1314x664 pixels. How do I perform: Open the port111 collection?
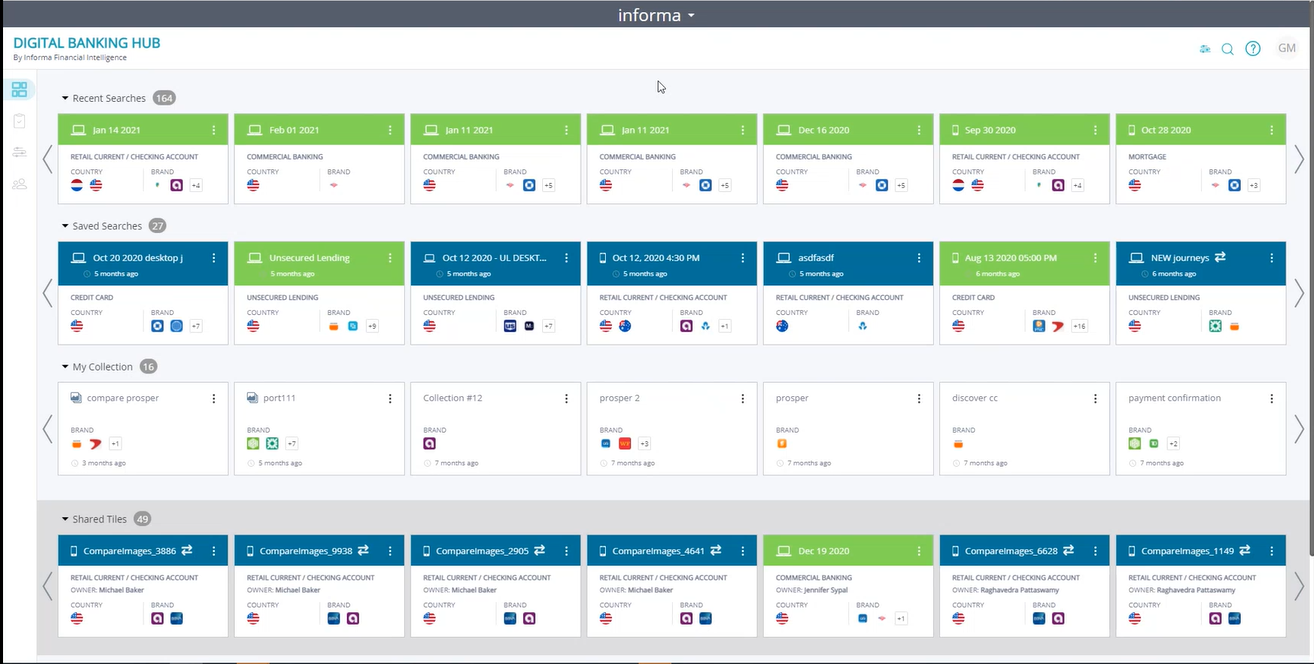pyautogui.click(x=319, y=429)
